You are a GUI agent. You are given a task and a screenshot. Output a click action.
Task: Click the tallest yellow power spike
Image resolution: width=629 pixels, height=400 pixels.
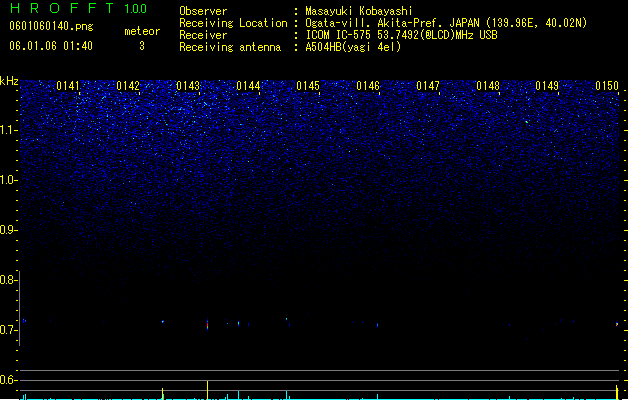point(207,390)
